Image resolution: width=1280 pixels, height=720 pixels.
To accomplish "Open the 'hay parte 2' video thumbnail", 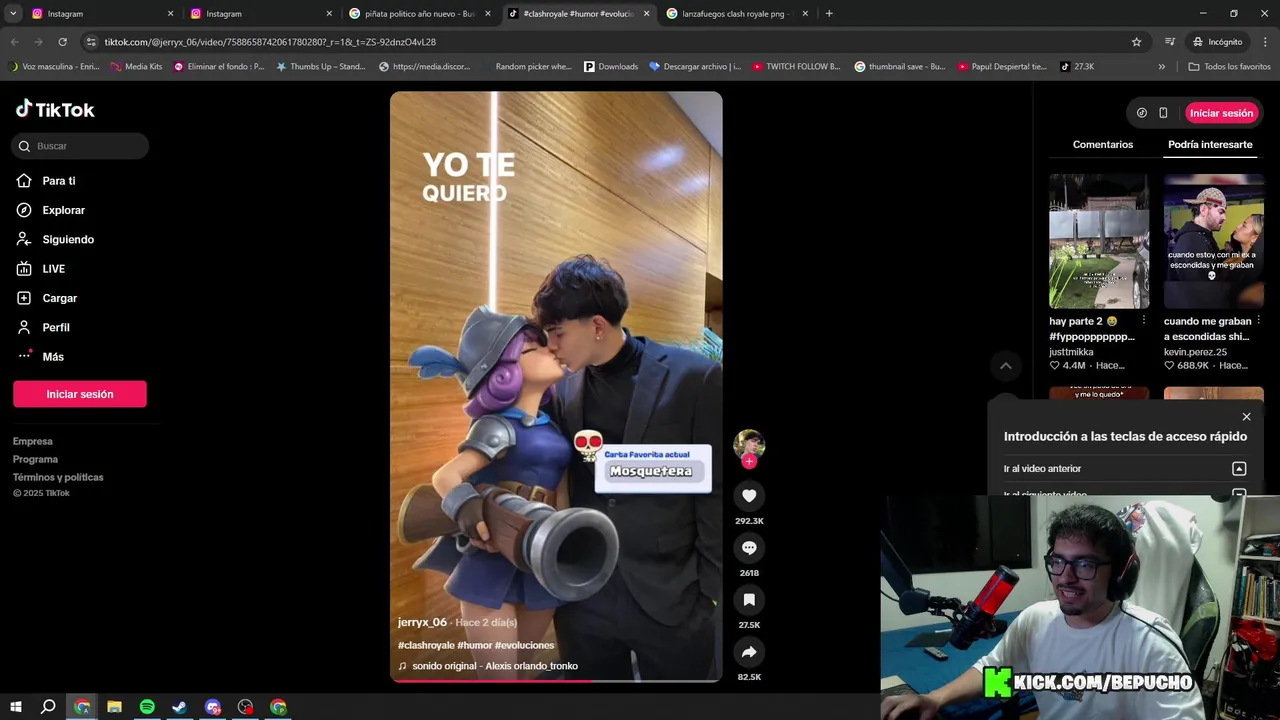I will pos(1099,241).
